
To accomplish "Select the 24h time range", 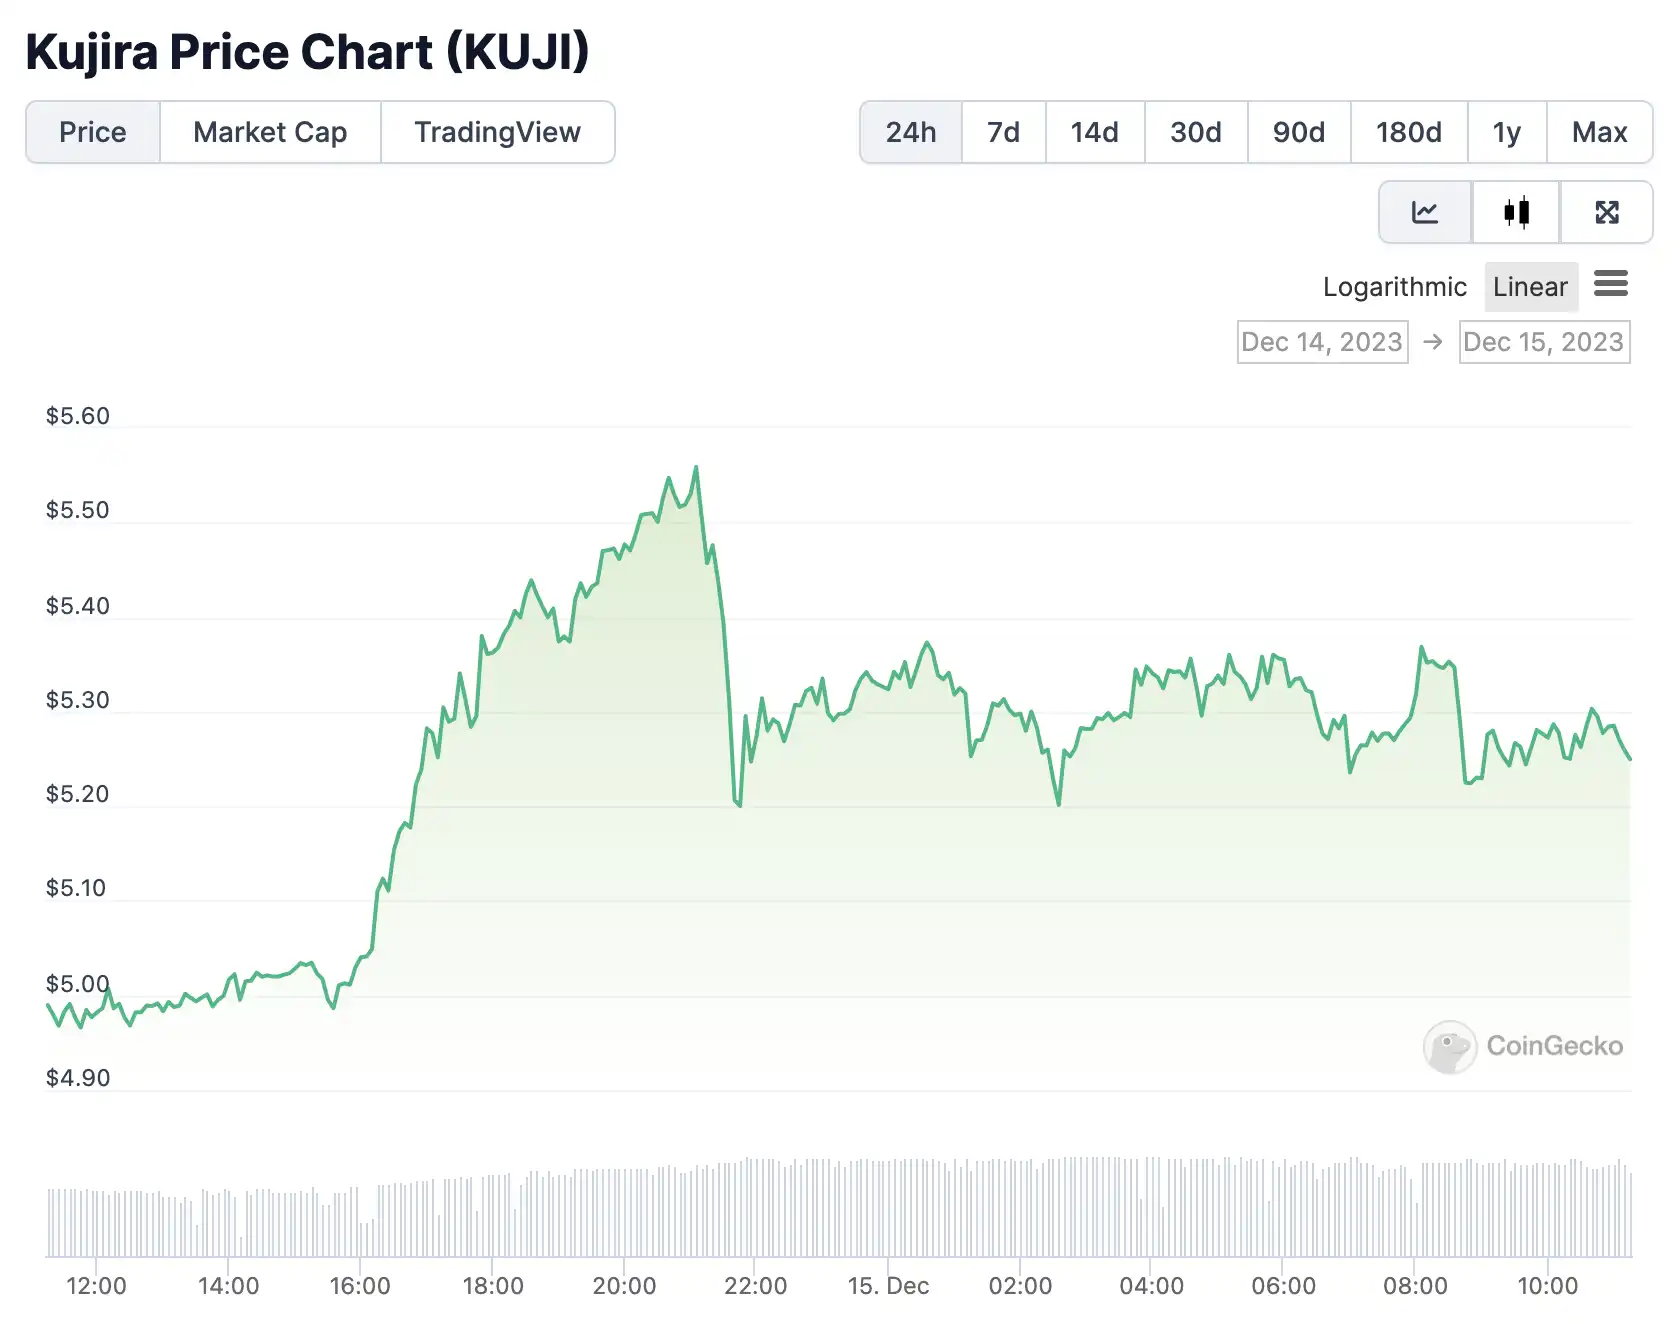I will (911, 132).
